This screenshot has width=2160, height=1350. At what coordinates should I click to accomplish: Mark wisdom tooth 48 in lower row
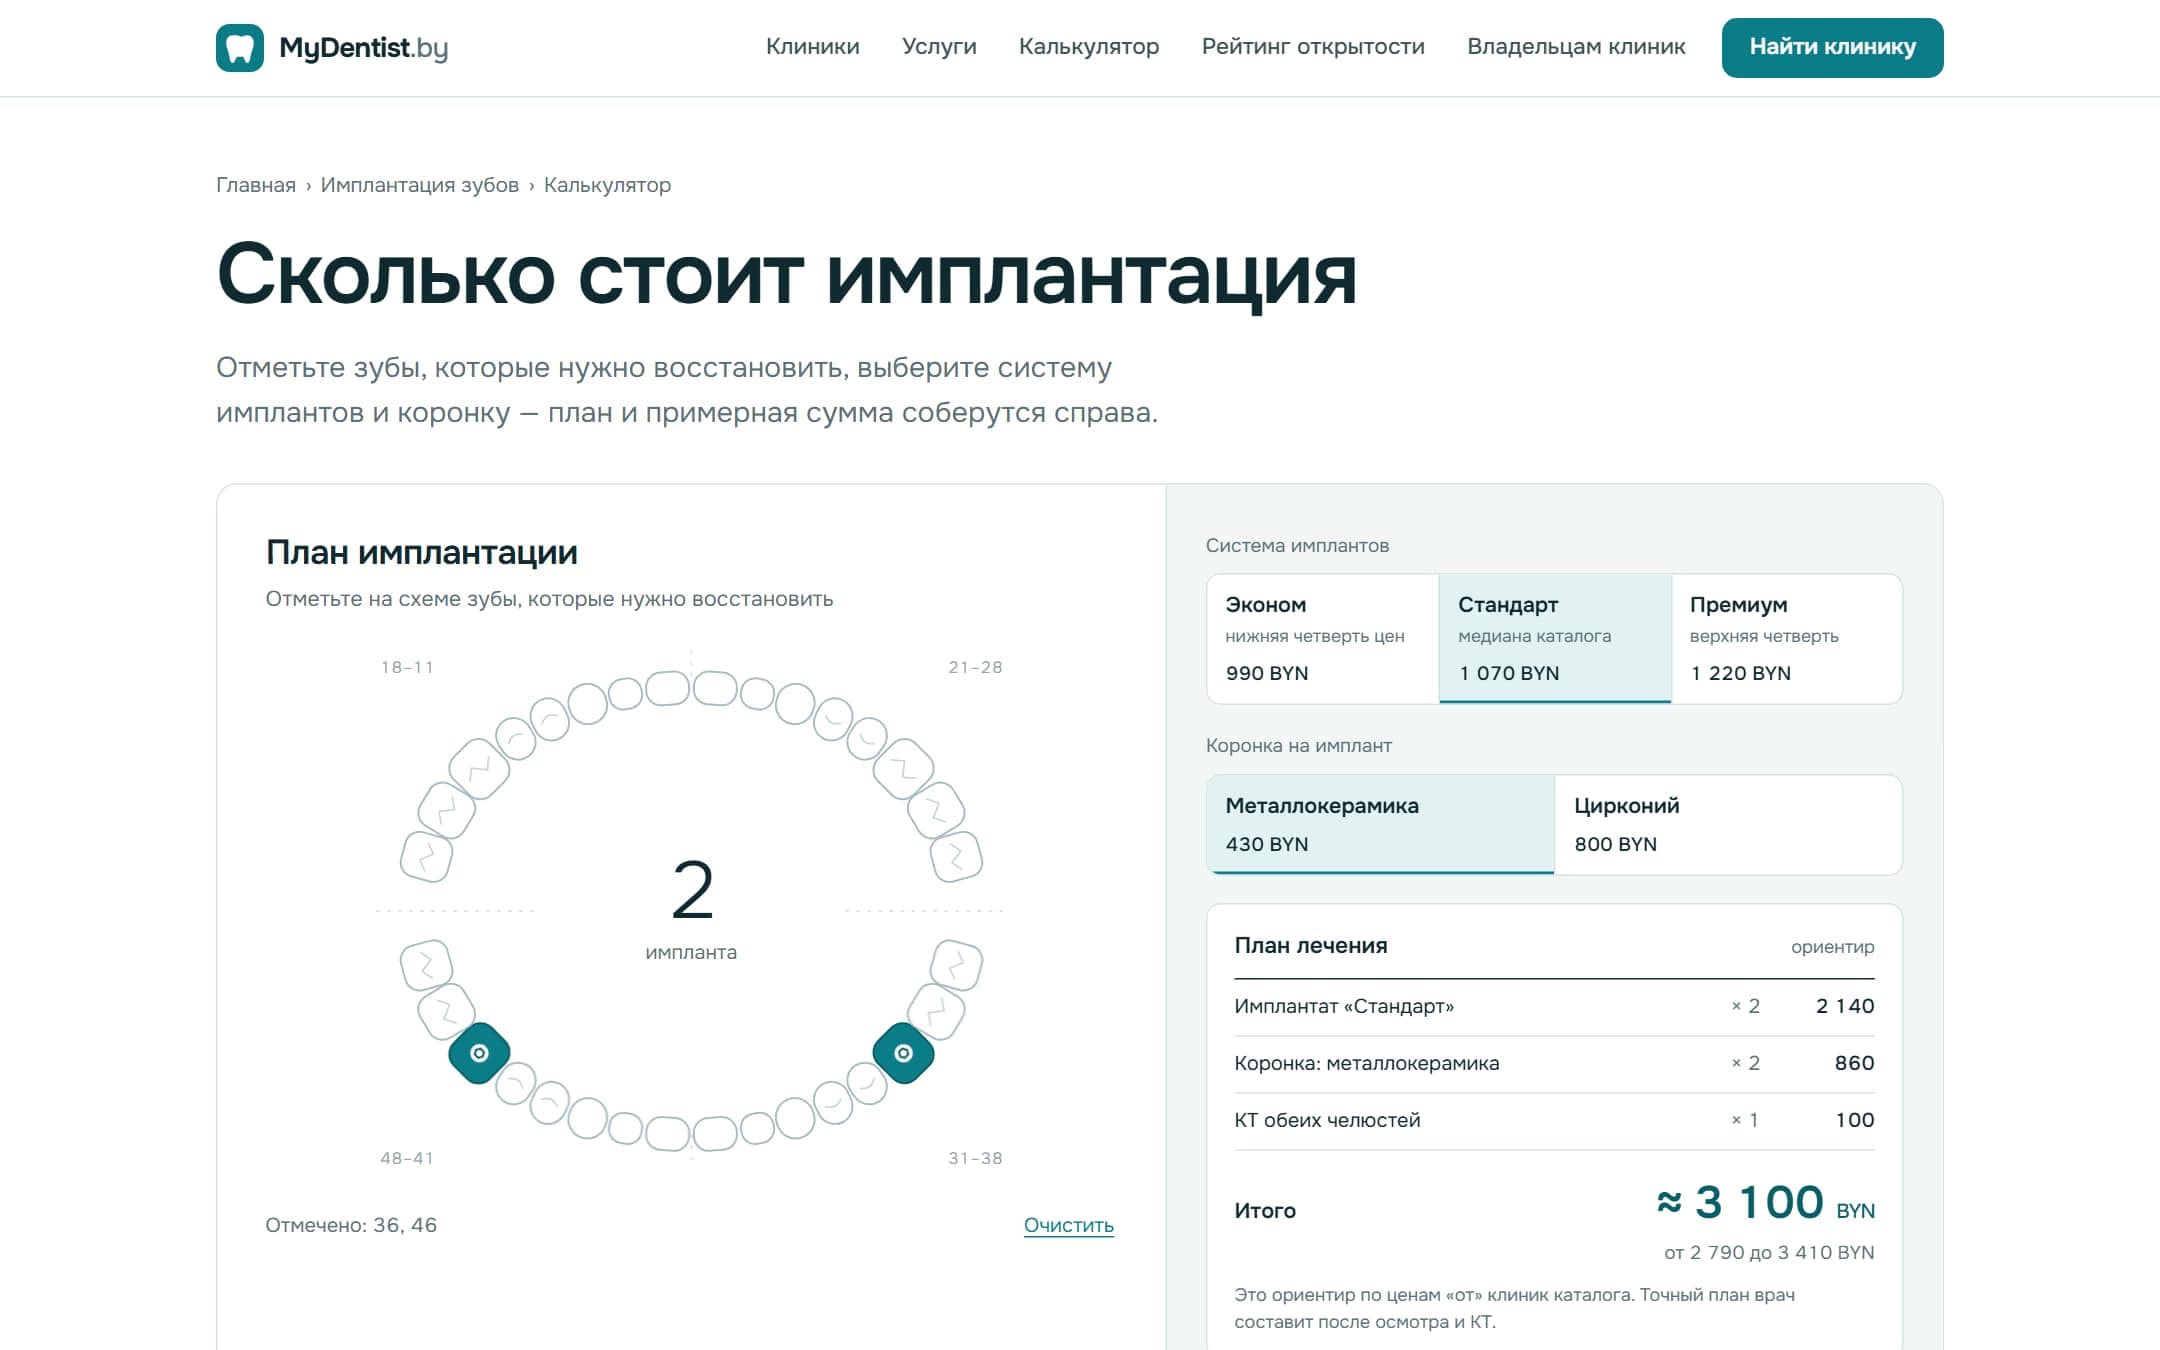click(426, 965)
